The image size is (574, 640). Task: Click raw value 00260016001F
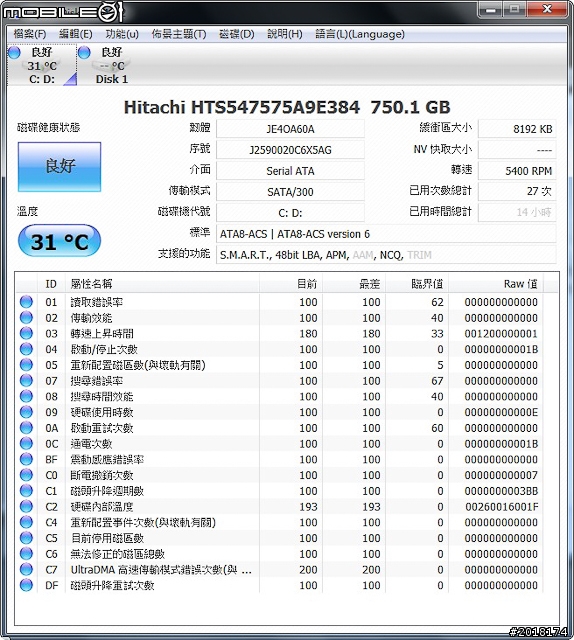click(x=501, y=507)
